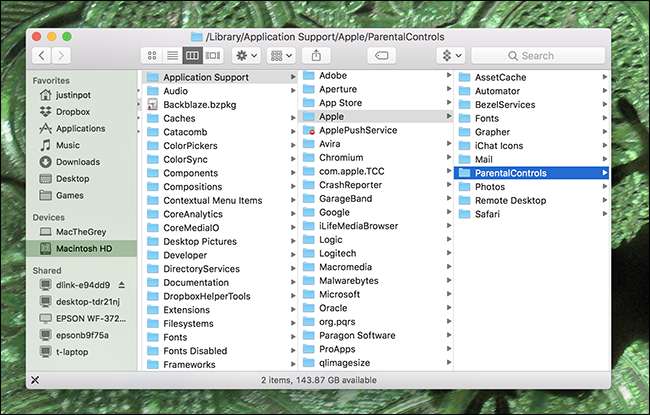650x415 pixels.
Task: Expand Aperture folder arrow
Action: (449, 89)
